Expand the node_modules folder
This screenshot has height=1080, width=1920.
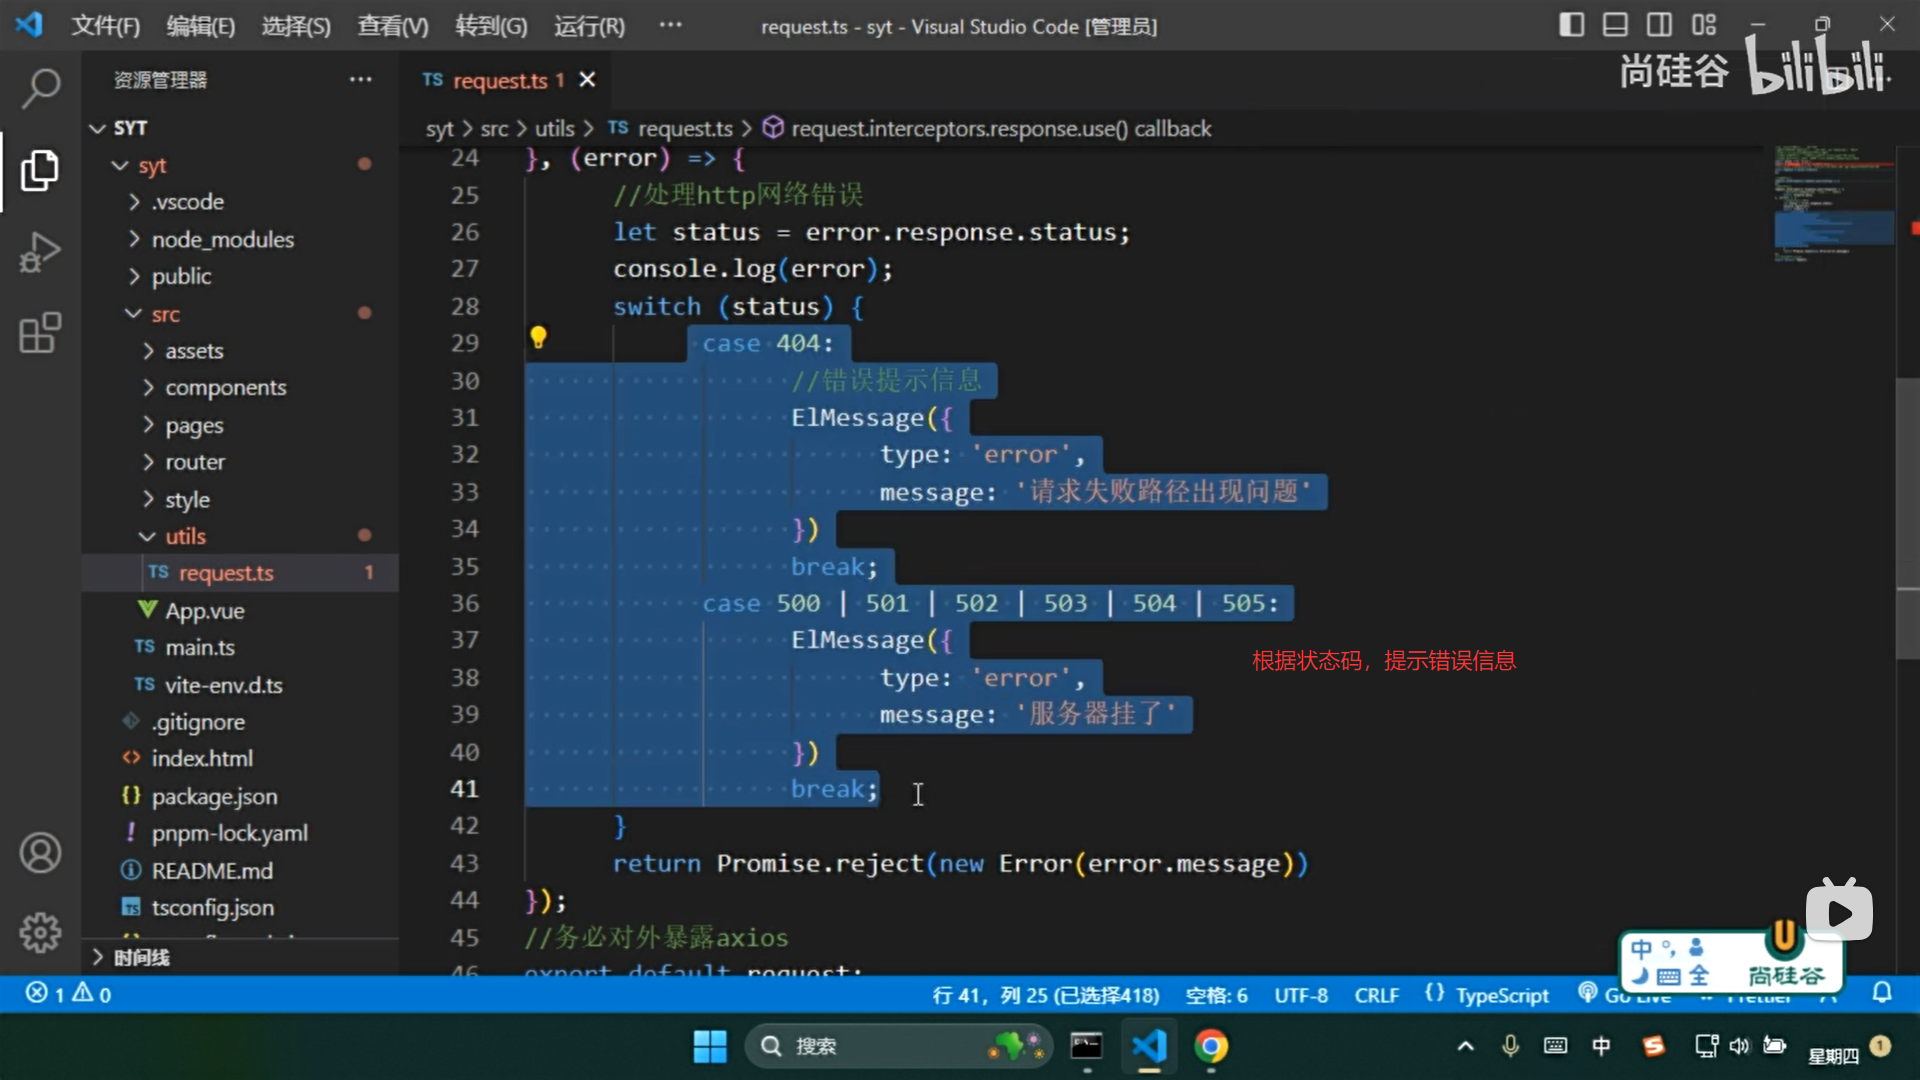(222, 240)
